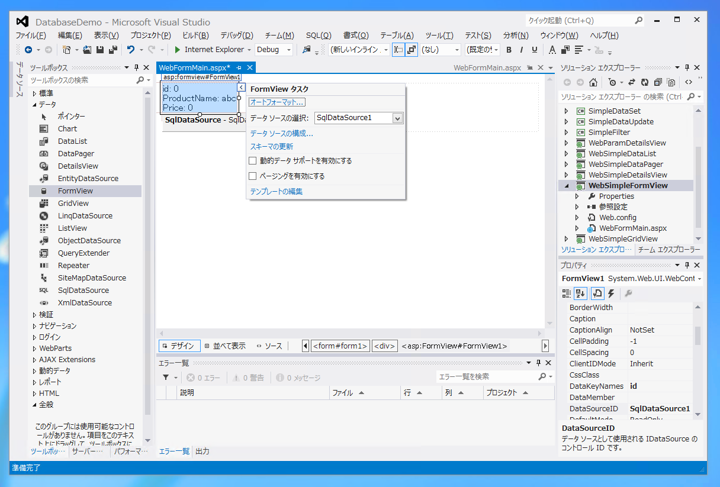Collapse the データ toolbox group

(x=34, y=105)
